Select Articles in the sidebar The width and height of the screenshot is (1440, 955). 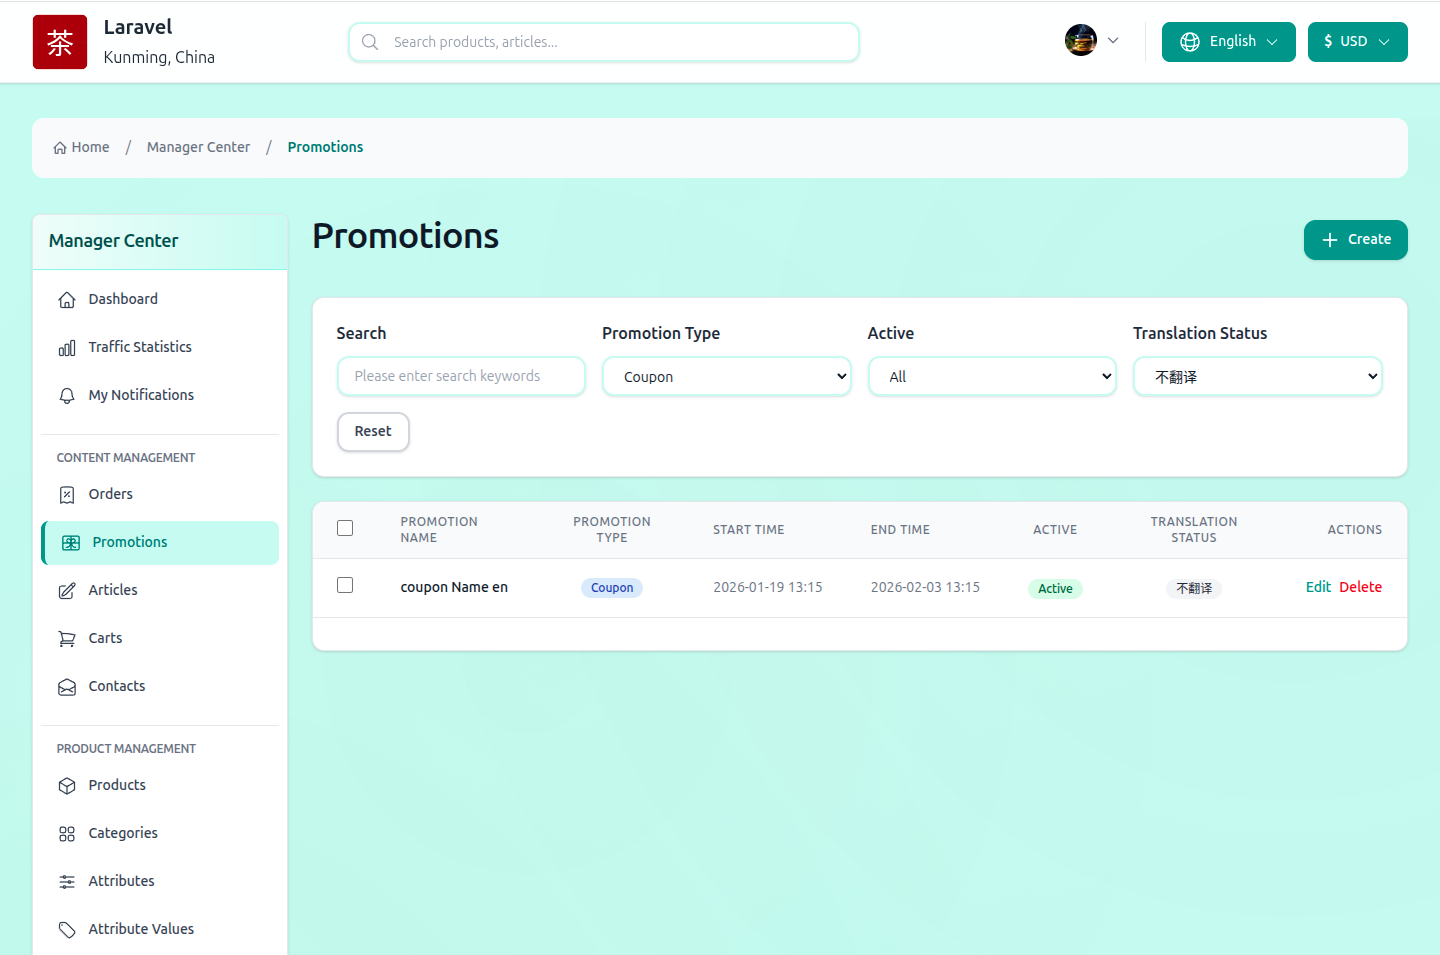click(x=160, y=590)
